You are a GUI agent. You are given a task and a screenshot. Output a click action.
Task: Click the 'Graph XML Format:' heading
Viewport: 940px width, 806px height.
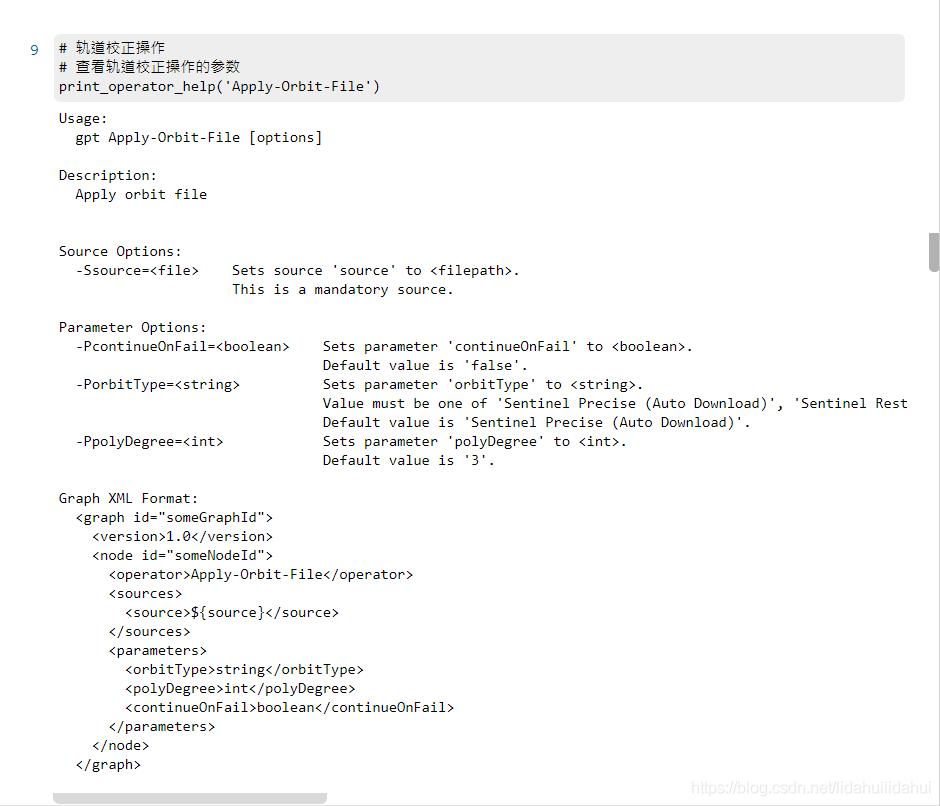coord(128,498)
